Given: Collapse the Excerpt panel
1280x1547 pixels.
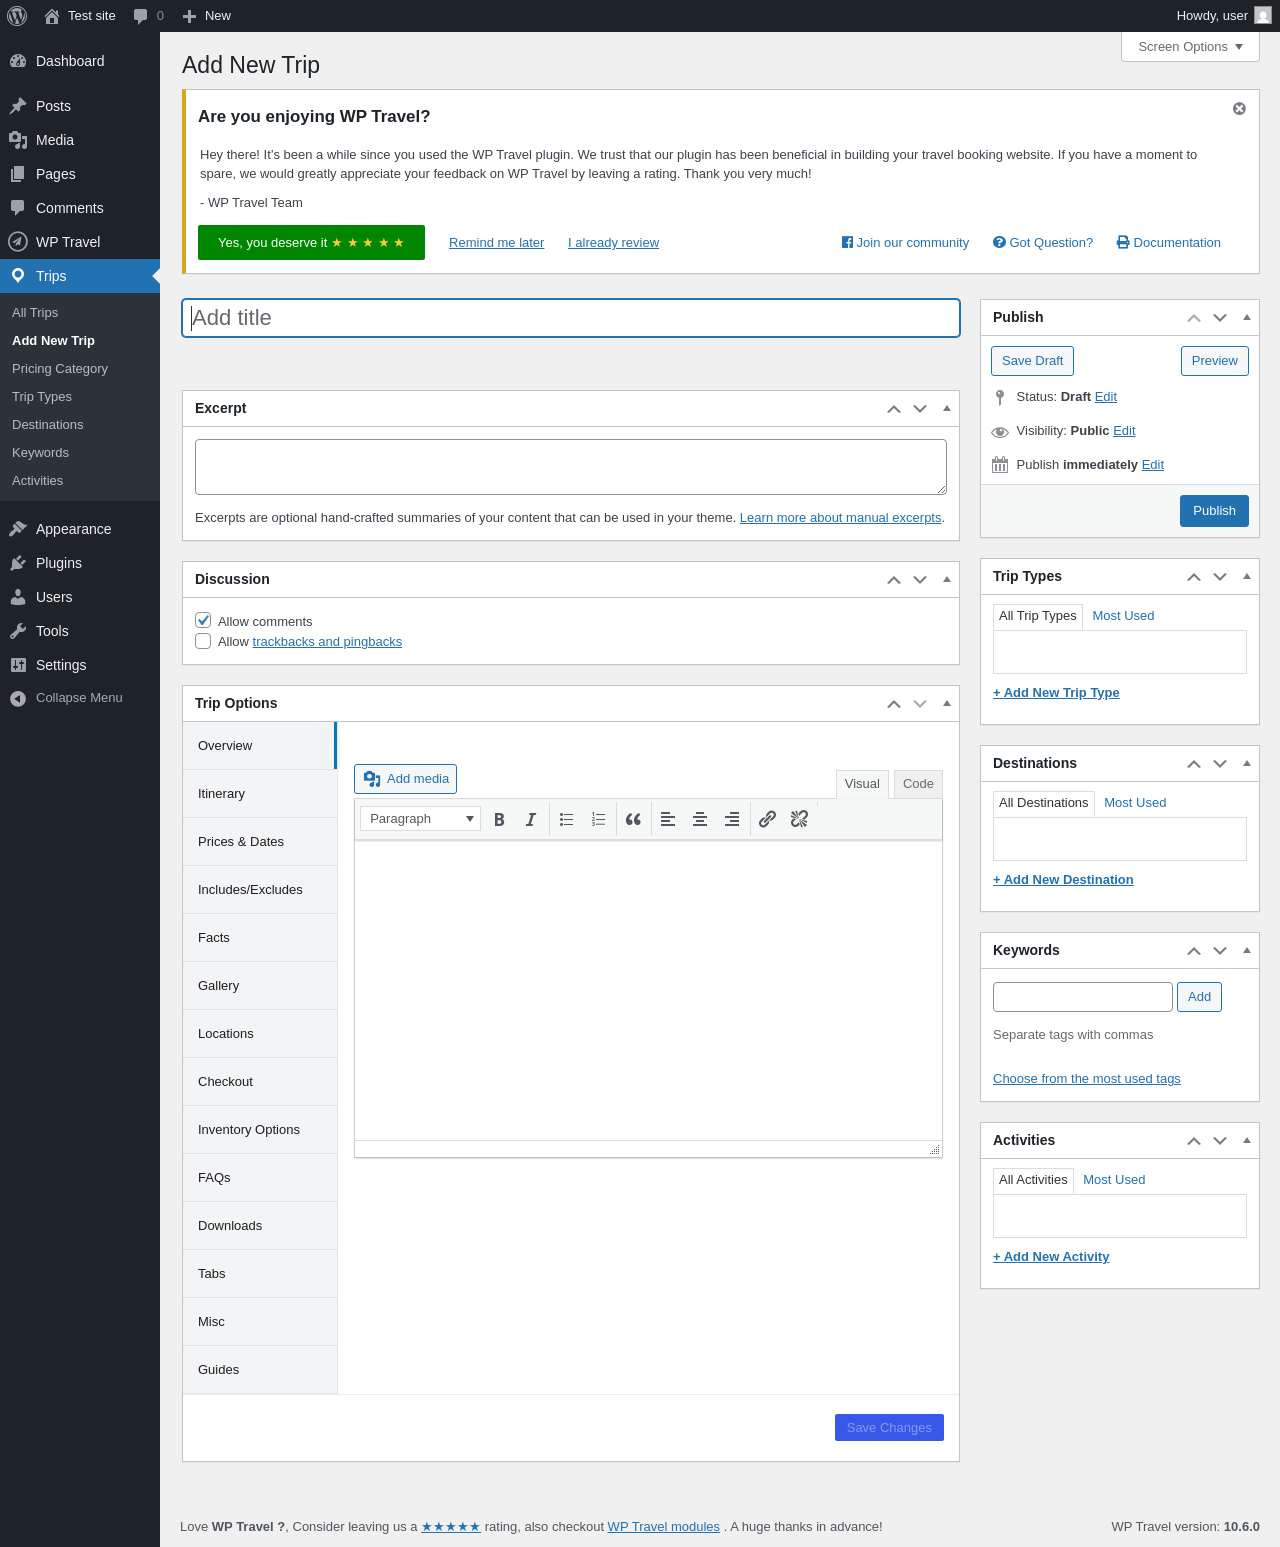Looking at the screenshot, I should click(x=947, y=408).
